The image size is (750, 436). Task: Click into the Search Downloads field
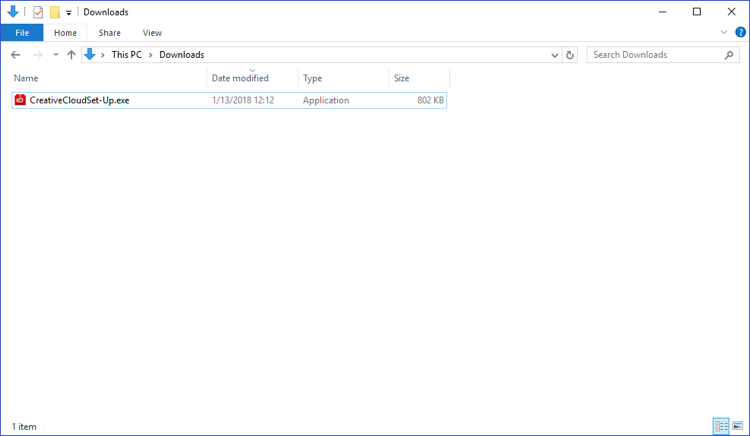655,55
